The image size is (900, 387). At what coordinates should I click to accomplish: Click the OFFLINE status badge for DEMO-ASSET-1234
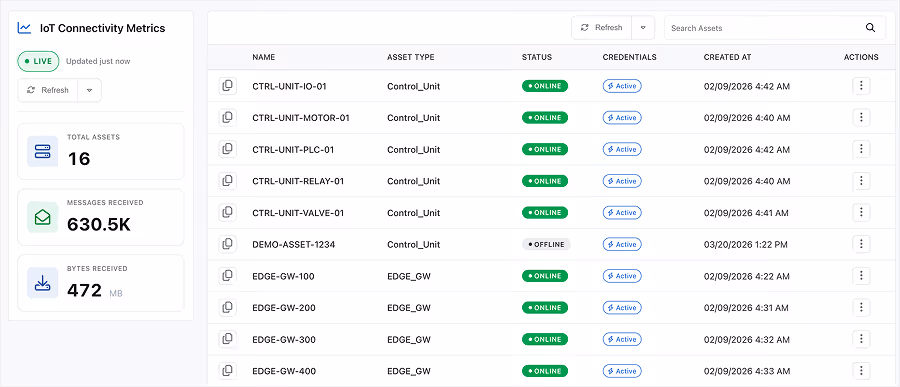[546, 245]
